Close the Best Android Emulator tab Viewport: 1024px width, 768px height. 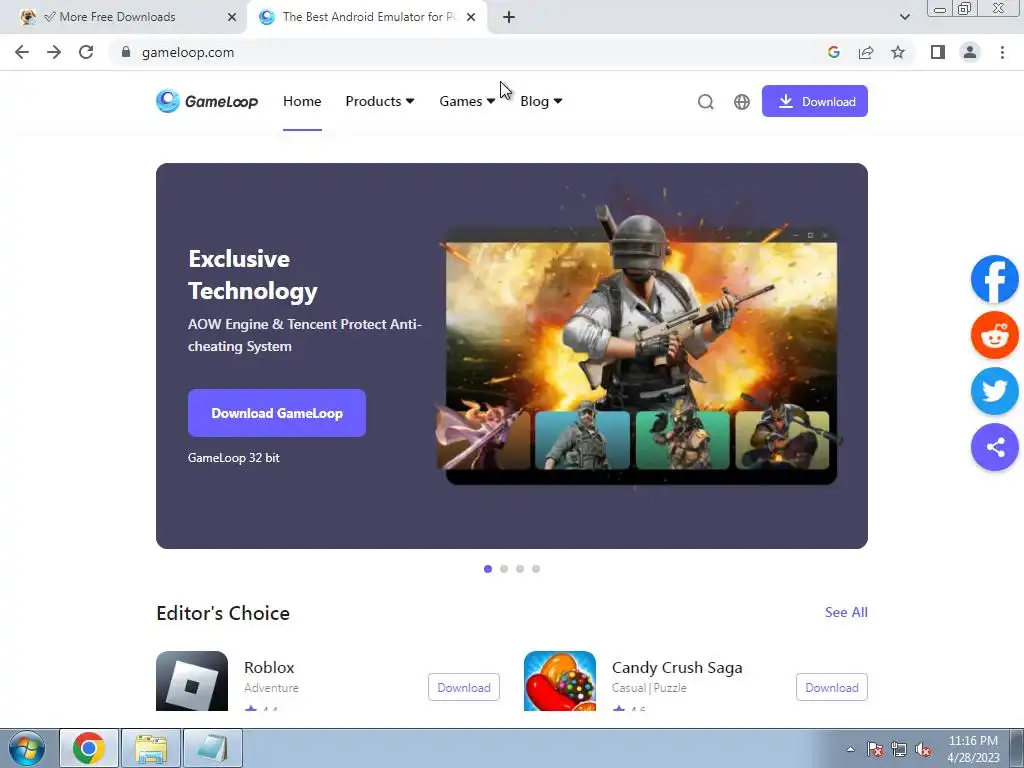471,17
